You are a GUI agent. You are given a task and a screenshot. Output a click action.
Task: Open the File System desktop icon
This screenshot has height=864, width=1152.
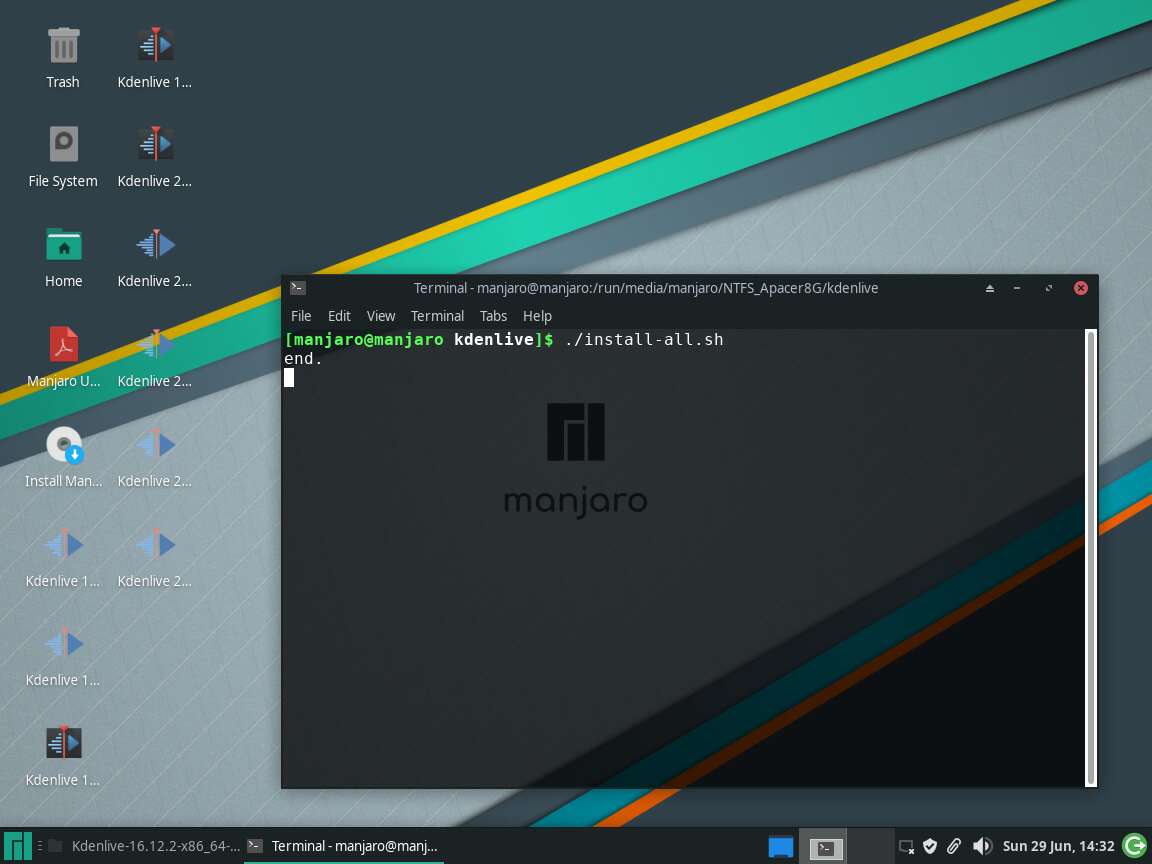(x=63, y=144)
